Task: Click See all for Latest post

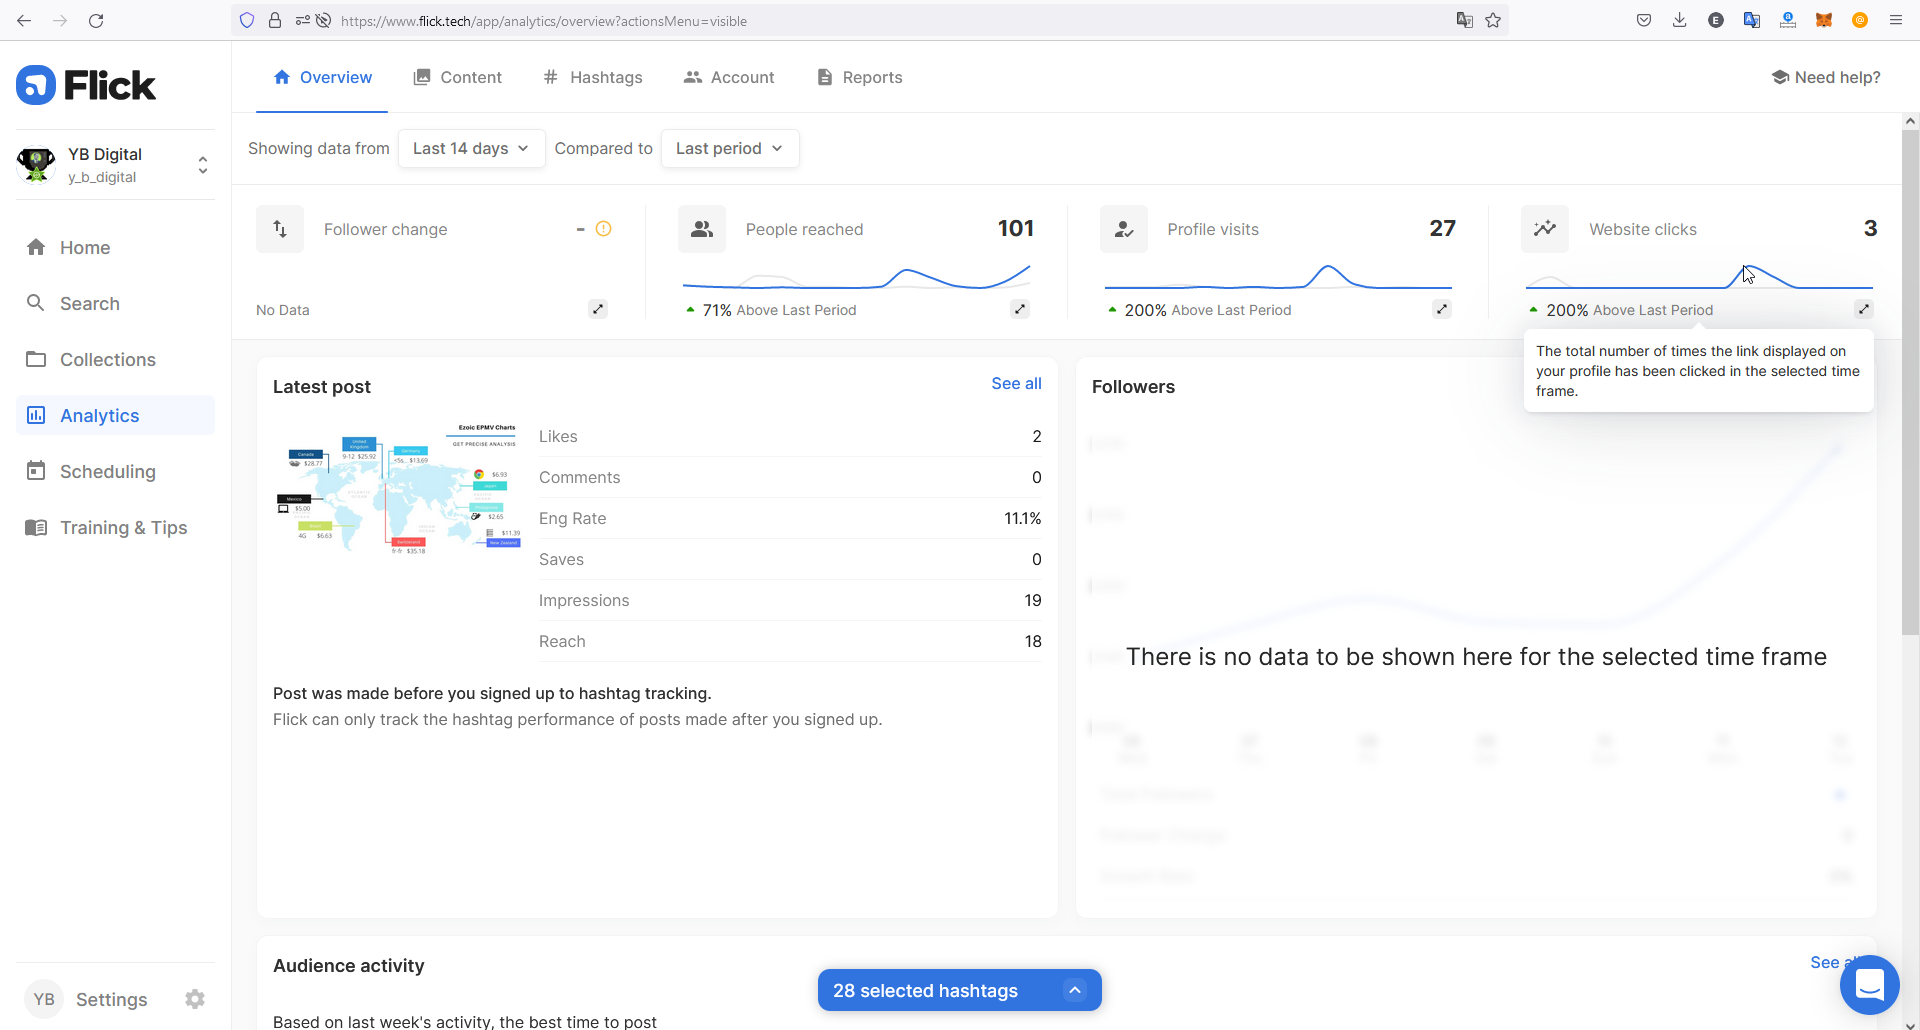Action: [1016, 383]
